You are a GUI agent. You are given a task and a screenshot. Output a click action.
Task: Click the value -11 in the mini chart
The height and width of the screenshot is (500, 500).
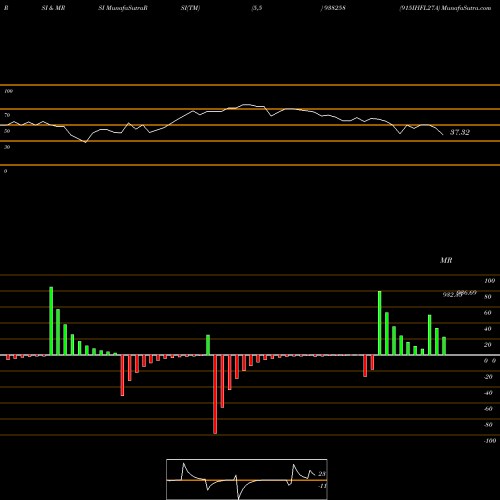click(322, 486)
